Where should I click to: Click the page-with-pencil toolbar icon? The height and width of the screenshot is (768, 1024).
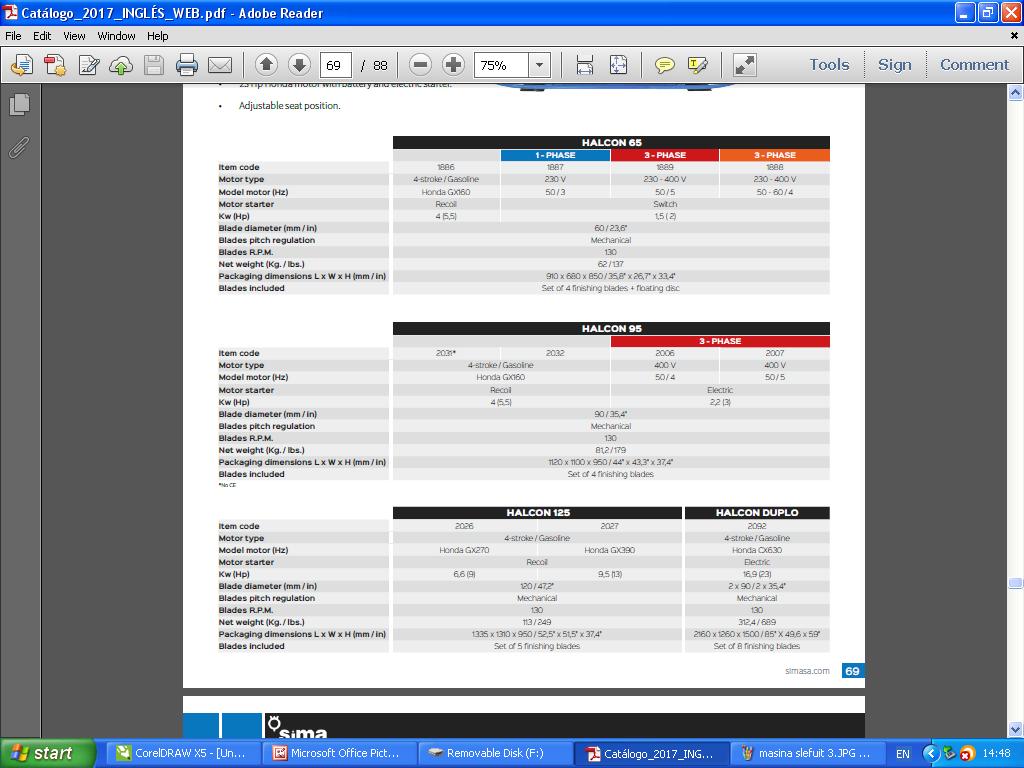(88, 65)
